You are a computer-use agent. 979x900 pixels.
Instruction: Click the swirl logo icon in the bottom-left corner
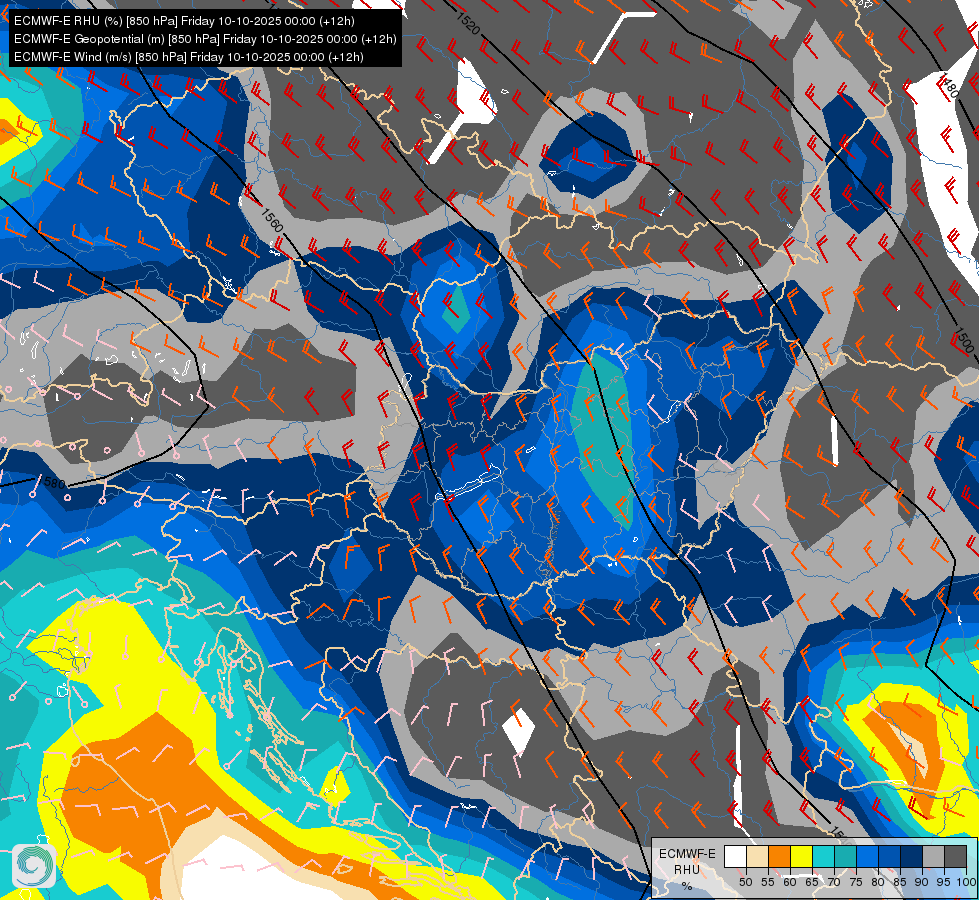coord(34,866)
